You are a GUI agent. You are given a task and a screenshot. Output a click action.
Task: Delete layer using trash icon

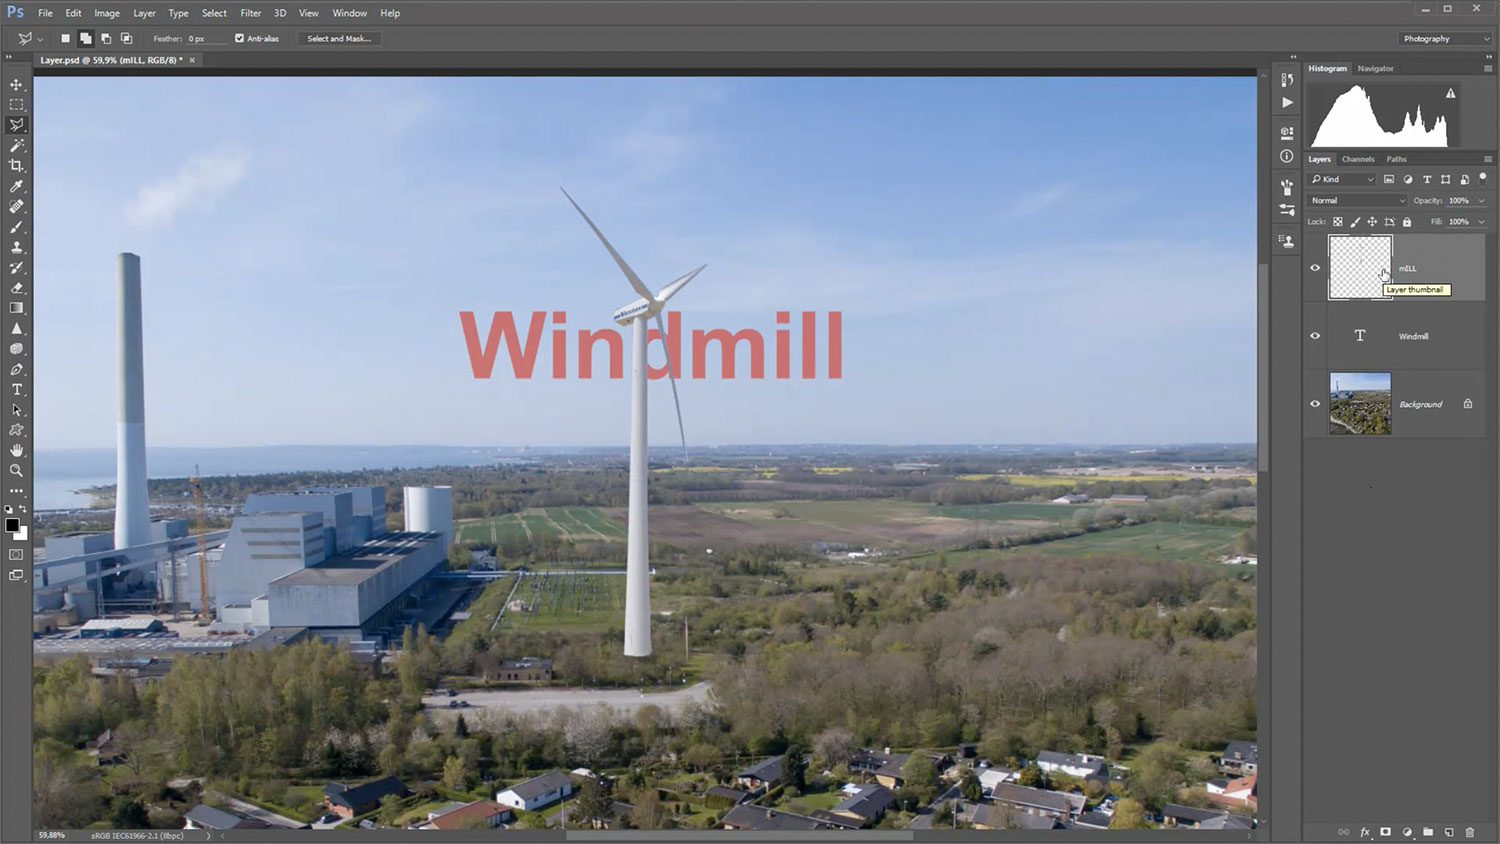[1469, 832]
